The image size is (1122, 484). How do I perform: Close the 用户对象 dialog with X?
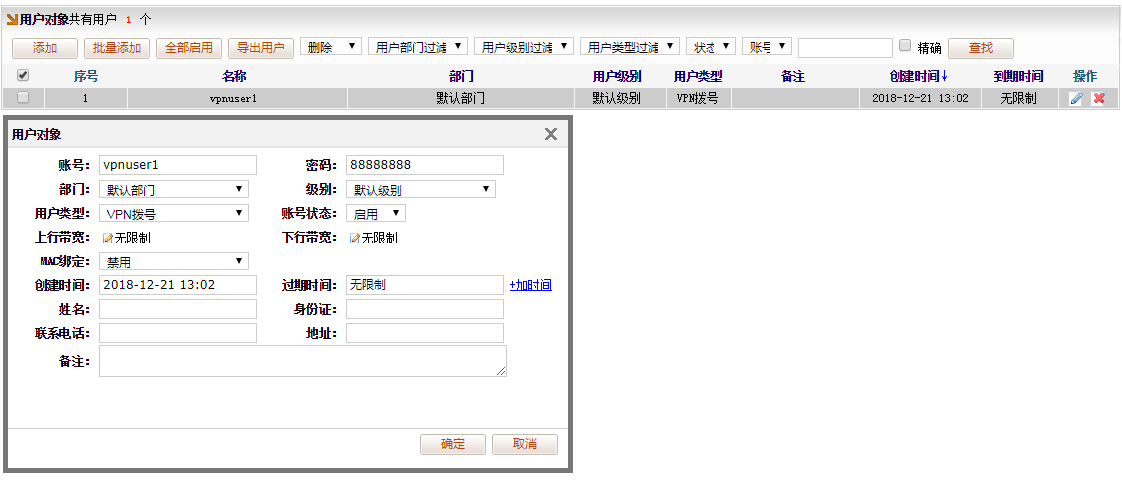tap(550, 134)
